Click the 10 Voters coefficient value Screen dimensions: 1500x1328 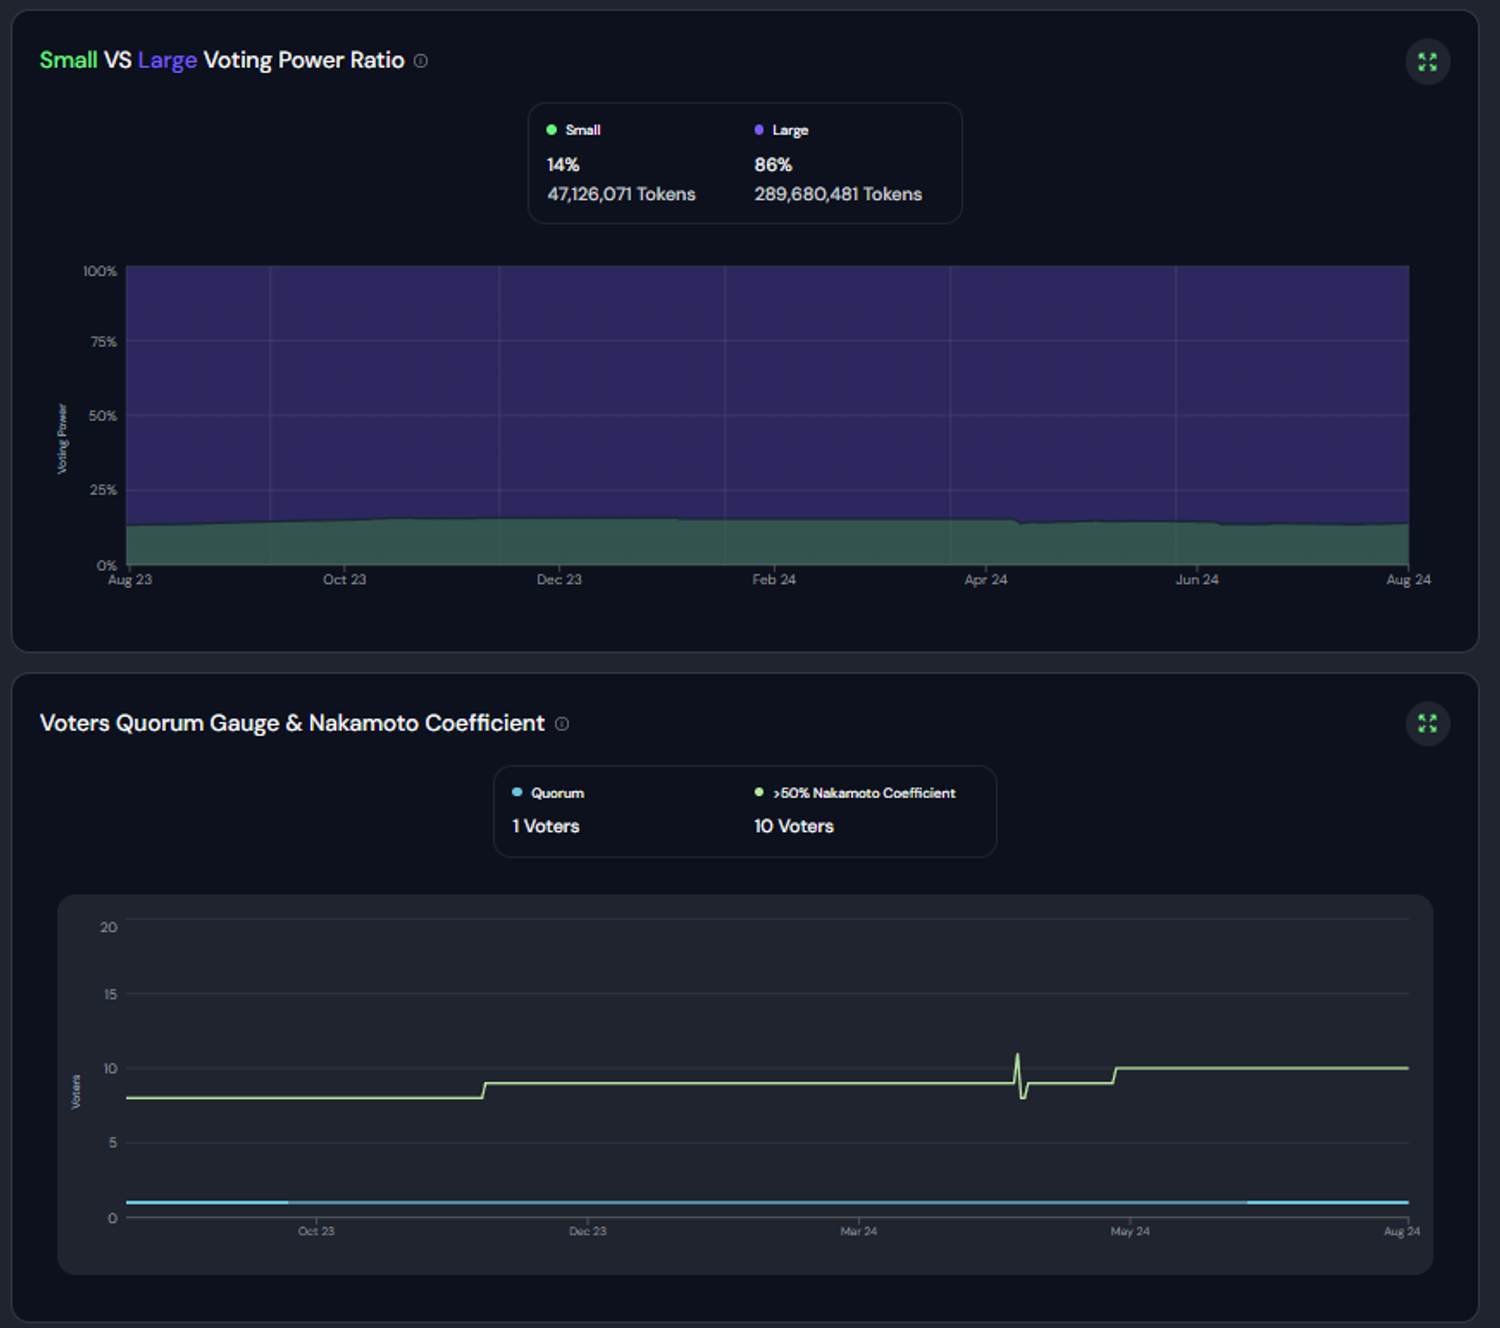[794, 826]
